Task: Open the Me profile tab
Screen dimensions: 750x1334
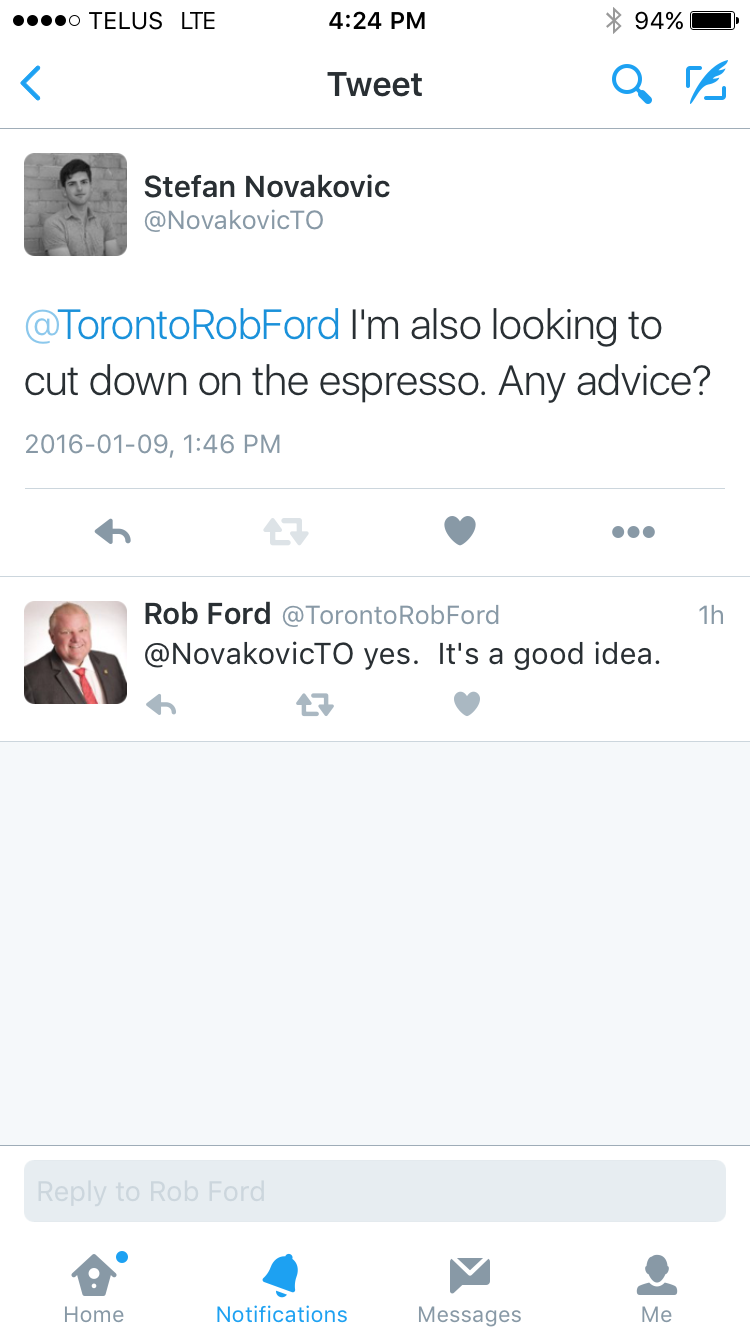Action: click(x=657, y=1288)
